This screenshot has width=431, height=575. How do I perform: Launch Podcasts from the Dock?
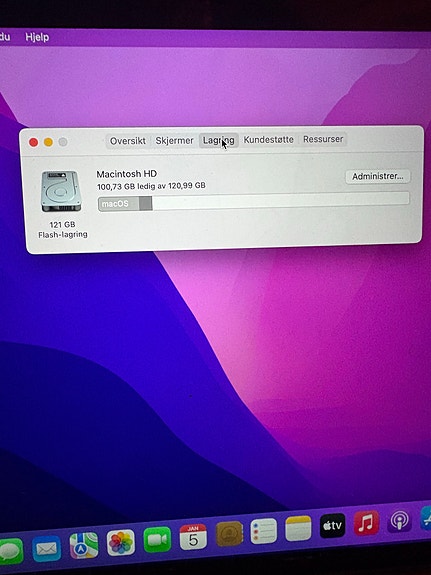399,520
